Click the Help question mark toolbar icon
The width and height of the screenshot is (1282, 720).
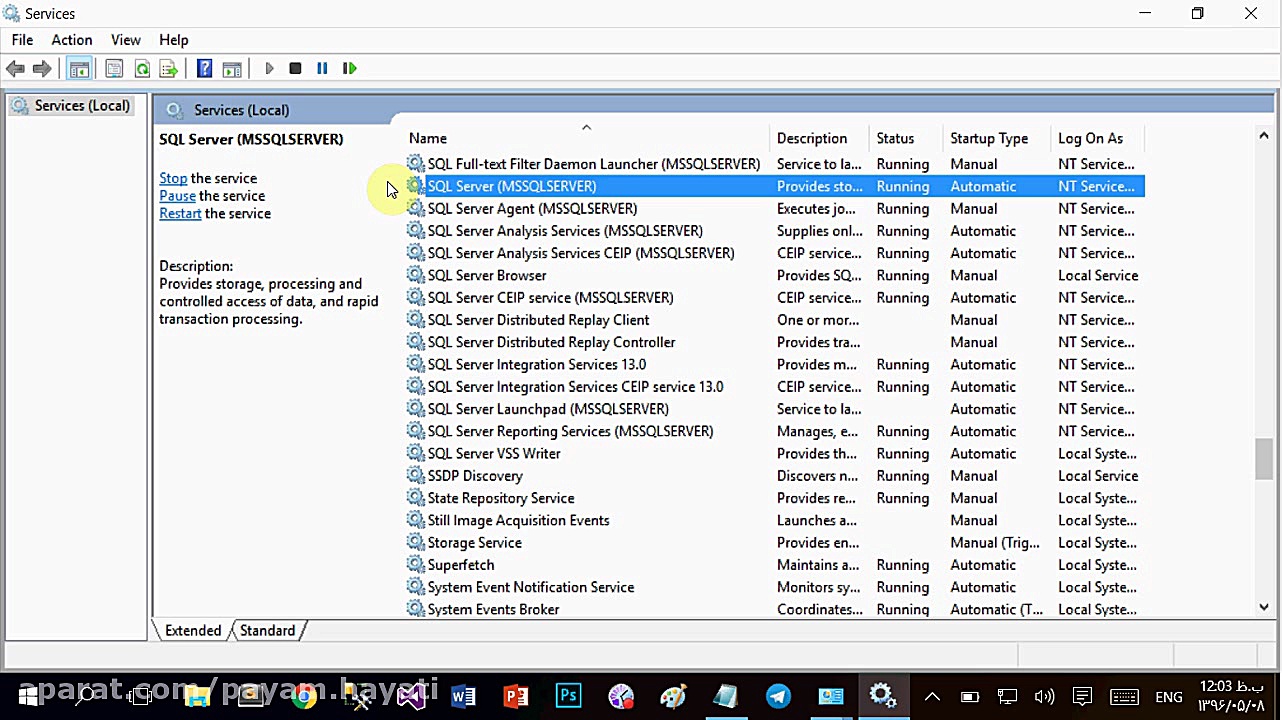coord(204,68)
